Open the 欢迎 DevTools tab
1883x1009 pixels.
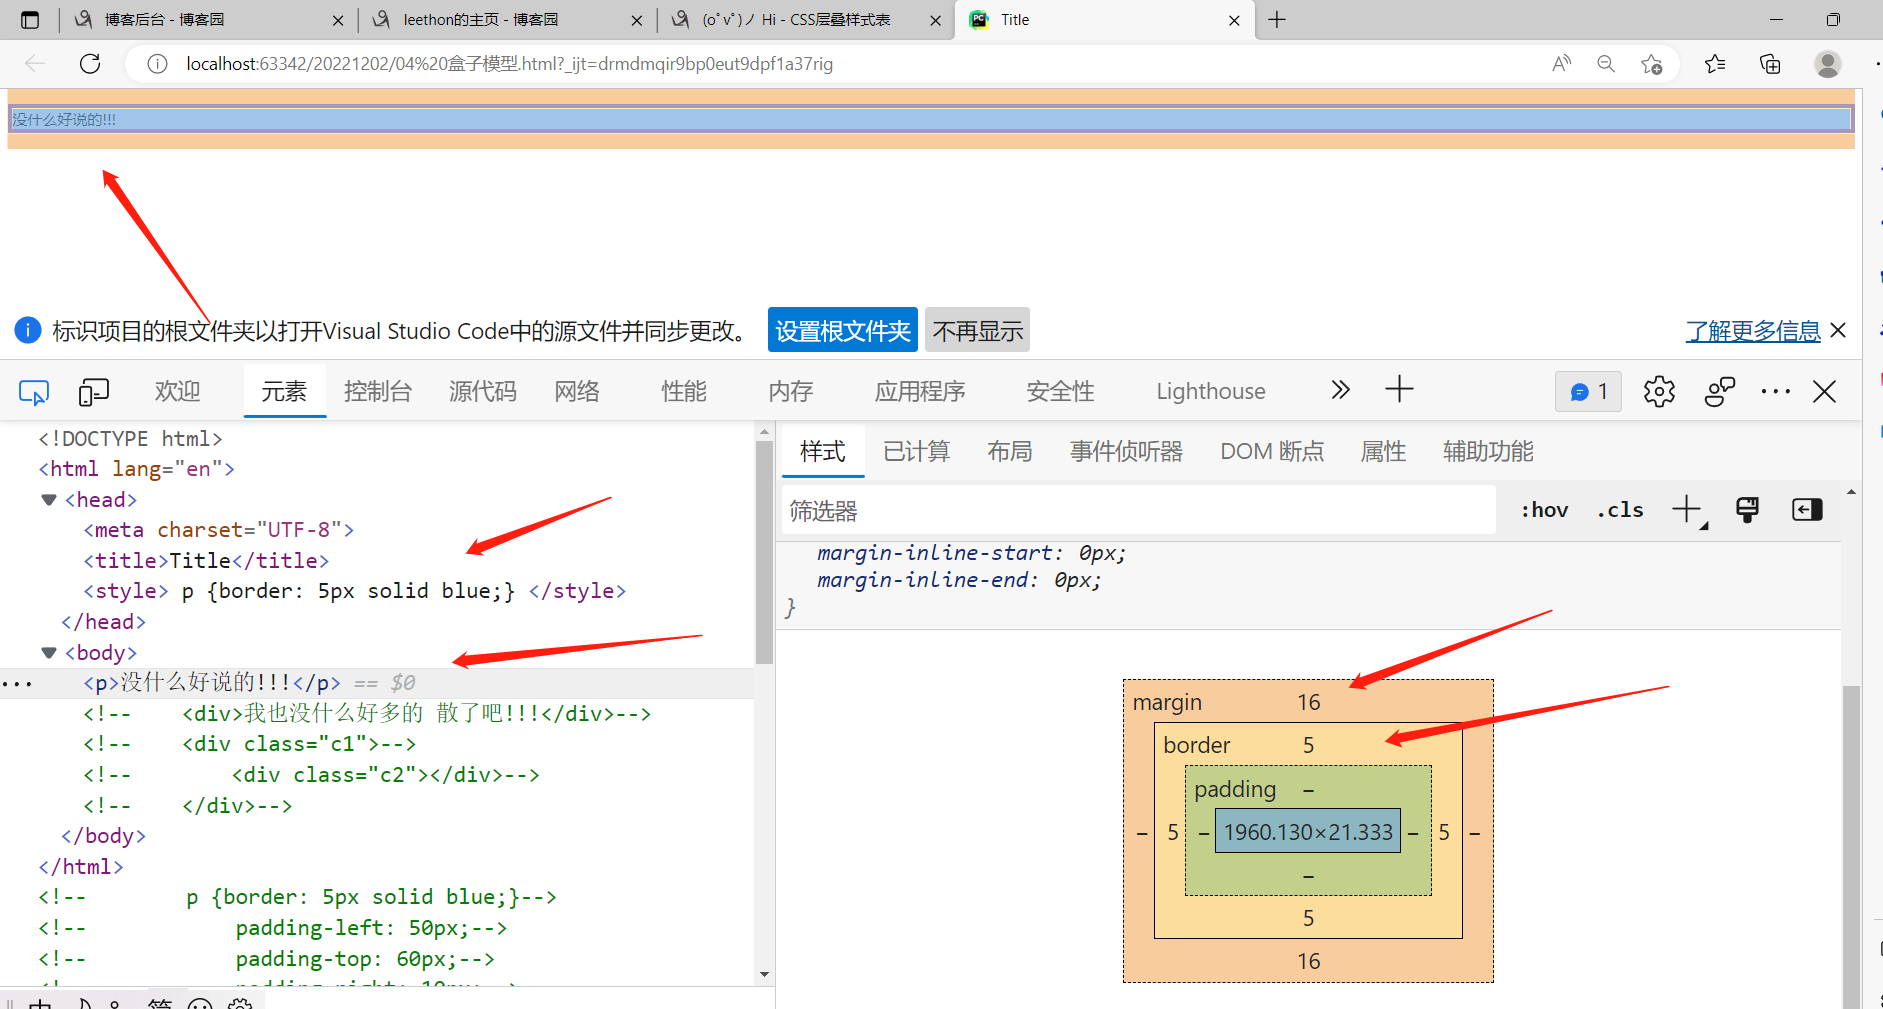[x=178, y=391]
